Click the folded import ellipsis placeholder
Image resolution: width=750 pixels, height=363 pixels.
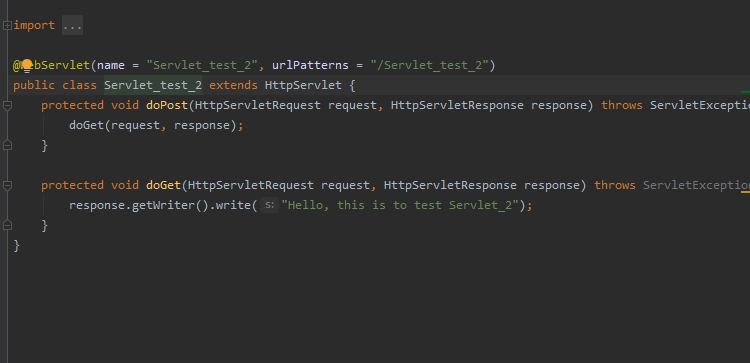coord(73,25)
